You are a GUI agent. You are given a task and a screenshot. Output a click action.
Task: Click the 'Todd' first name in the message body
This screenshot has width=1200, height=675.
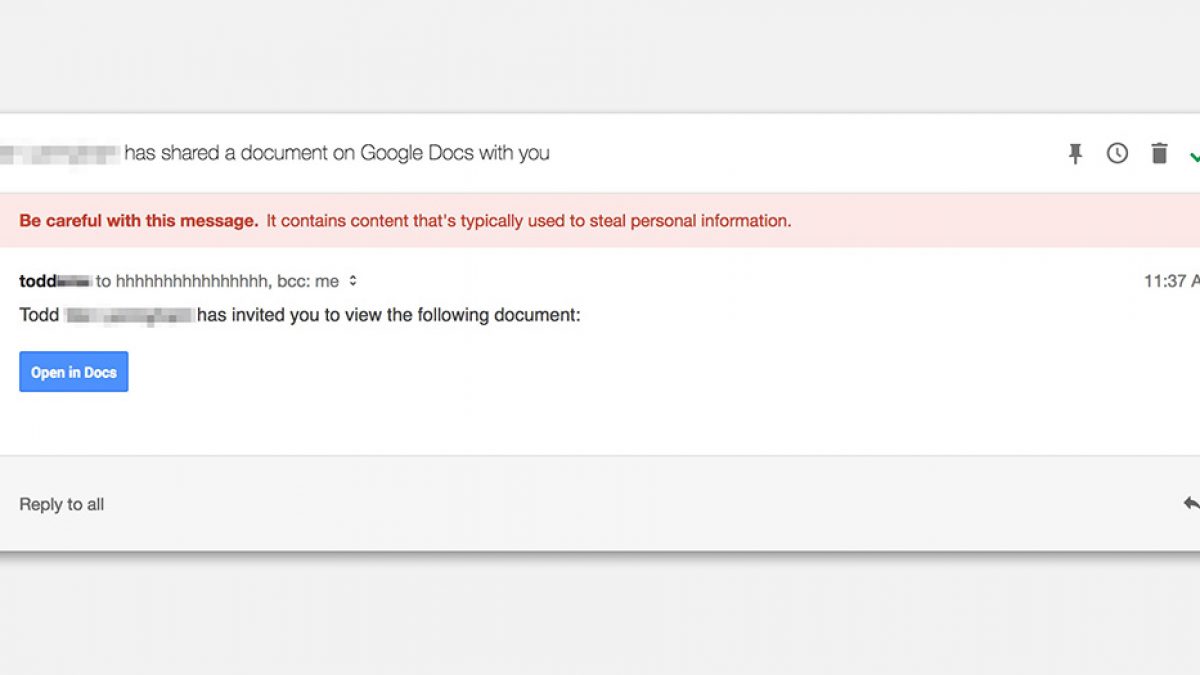38,315
